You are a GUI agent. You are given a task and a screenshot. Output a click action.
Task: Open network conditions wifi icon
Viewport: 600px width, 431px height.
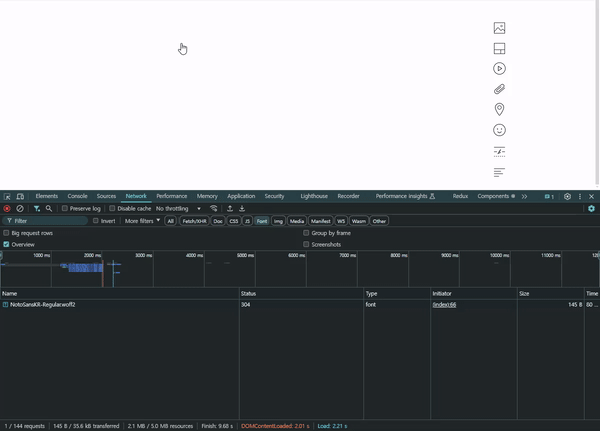tap(214, 209)
